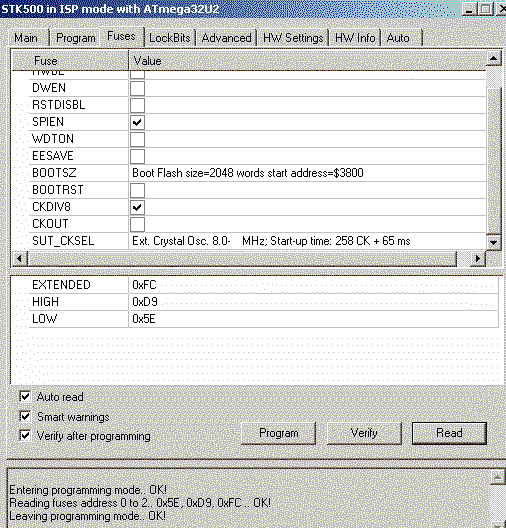Uncheck the CKDIV8 fuse checkbox
Image resolution: width=506 pixels, height=528 pixels.
tap(137, 207)
